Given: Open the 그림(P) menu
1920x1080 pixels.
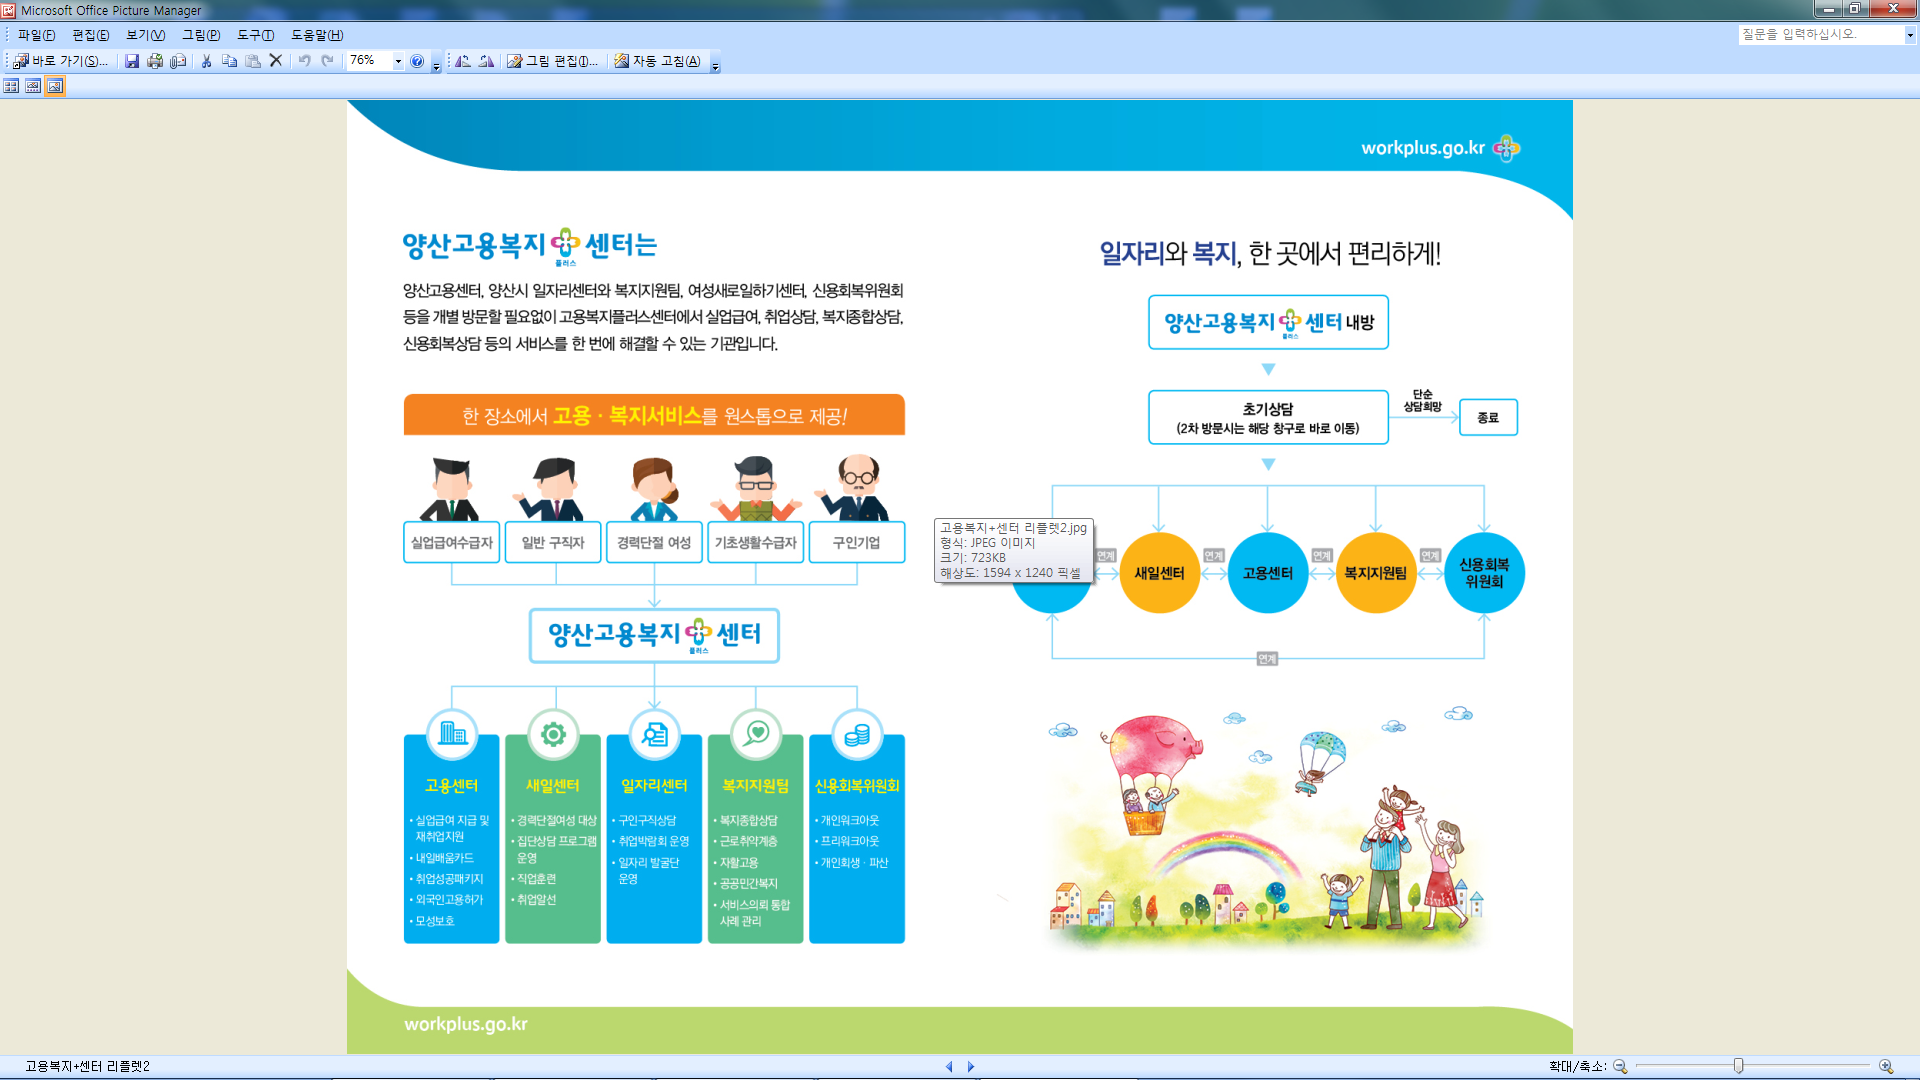Looking at the screenshot, I should 201,35.
